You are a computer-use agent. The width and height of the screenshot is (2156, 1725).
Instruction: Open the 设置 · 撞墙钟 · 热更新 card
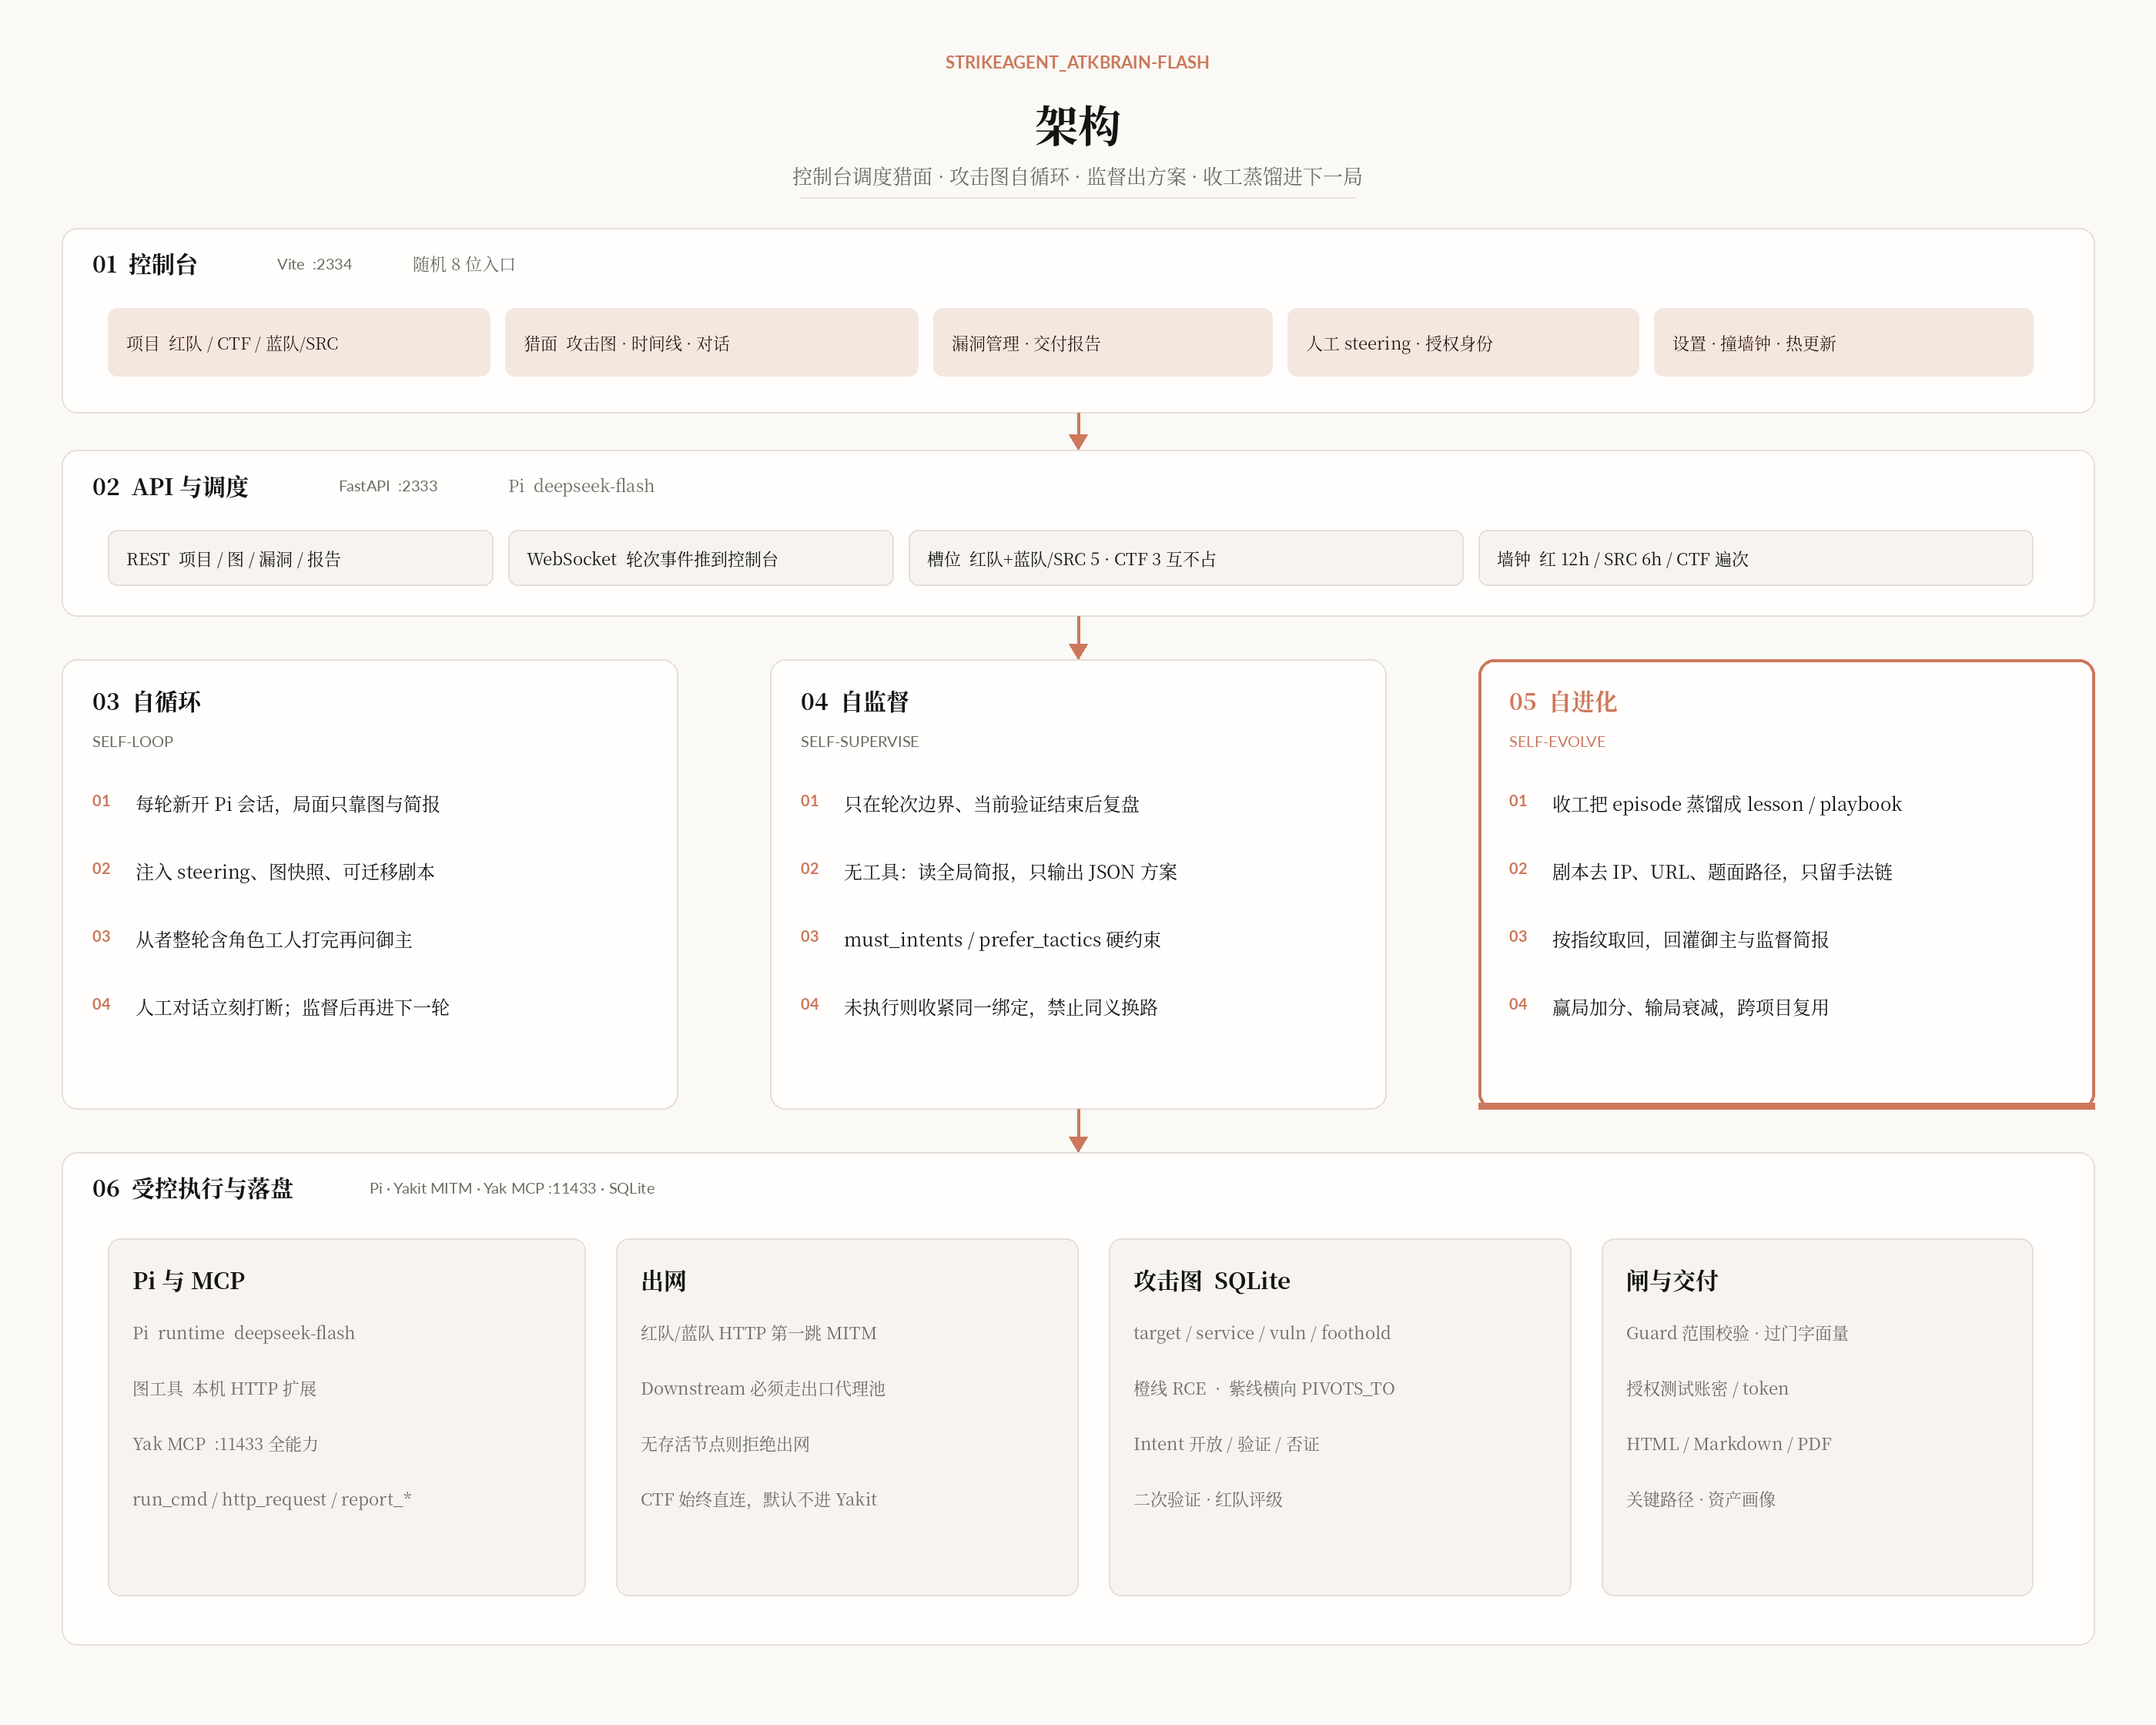coord(1843,343)
